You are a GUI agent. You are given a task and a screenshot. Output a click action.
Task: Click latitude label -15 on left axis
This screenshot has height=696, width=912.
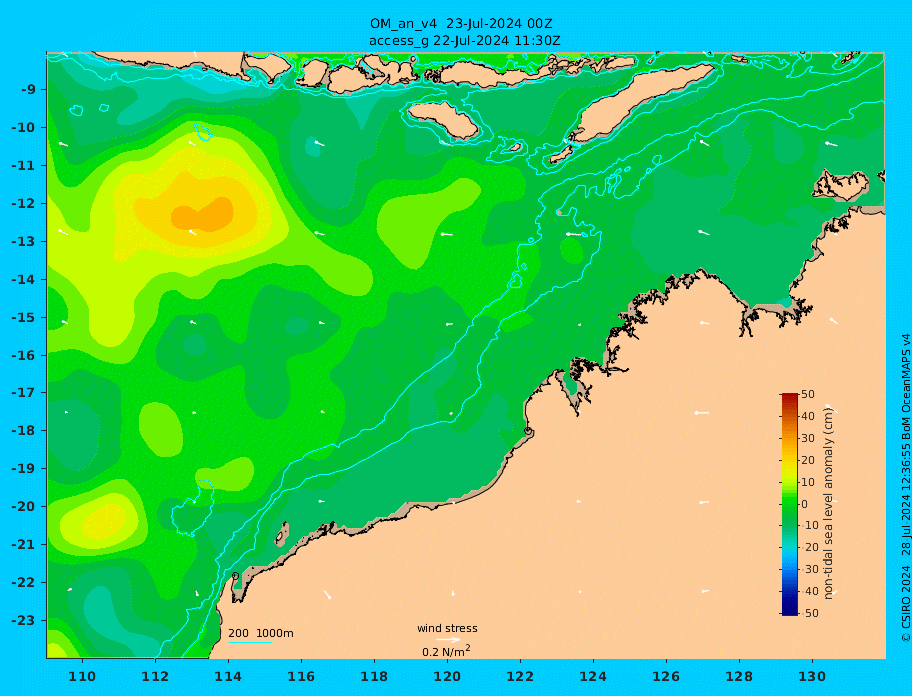click(x=24, y=317)
